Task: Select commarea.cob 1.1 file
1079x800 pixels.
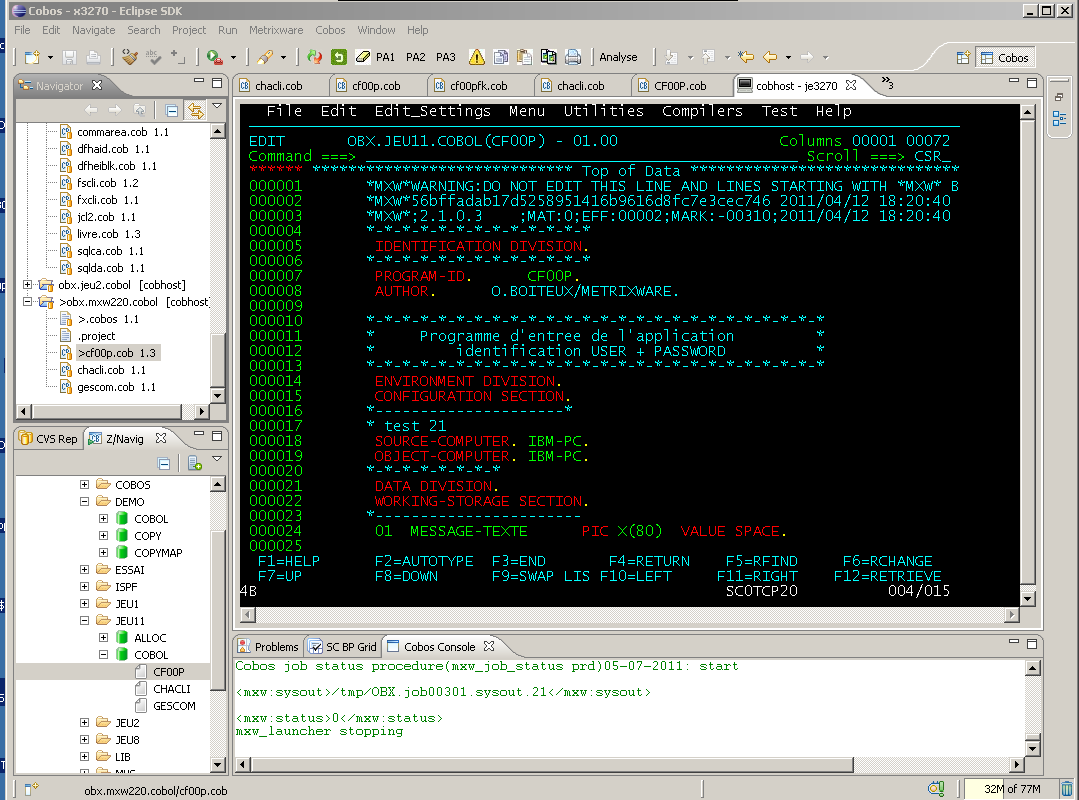Action: point(114,132)
